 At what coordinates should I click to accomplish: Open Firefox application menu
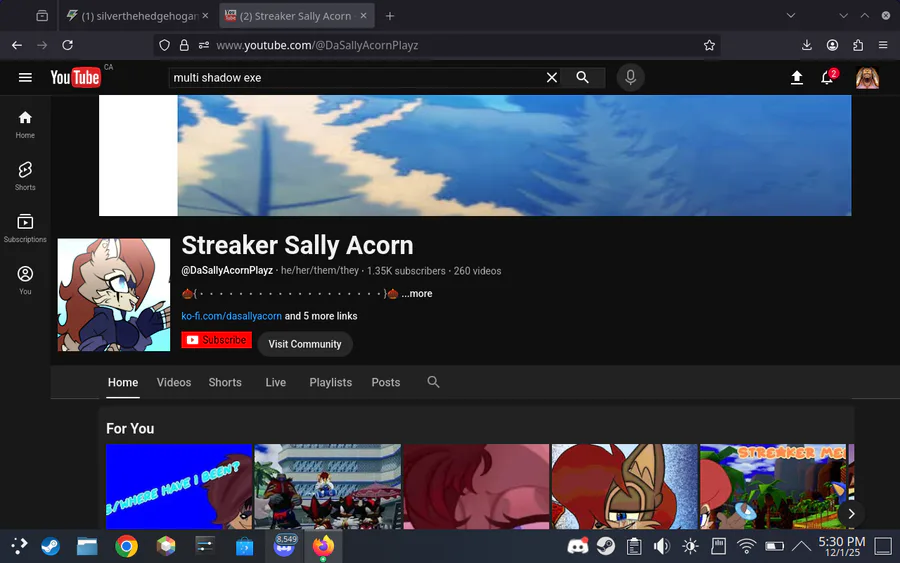coord(883,45)
